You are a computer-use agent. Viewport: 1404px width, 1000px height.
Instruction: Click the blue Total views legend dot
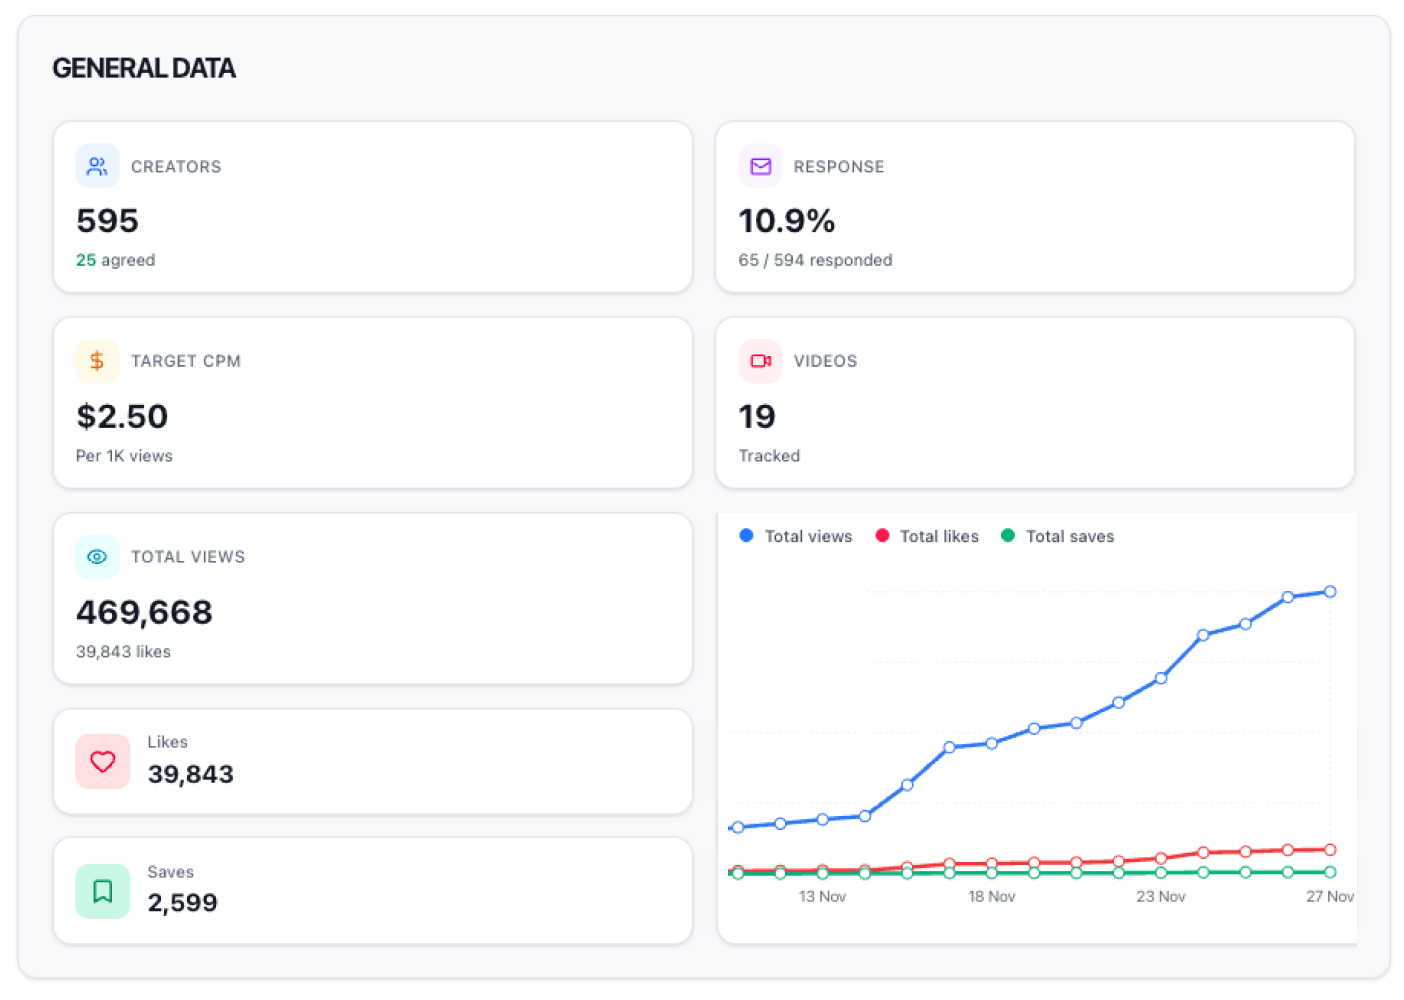(746, 536)
